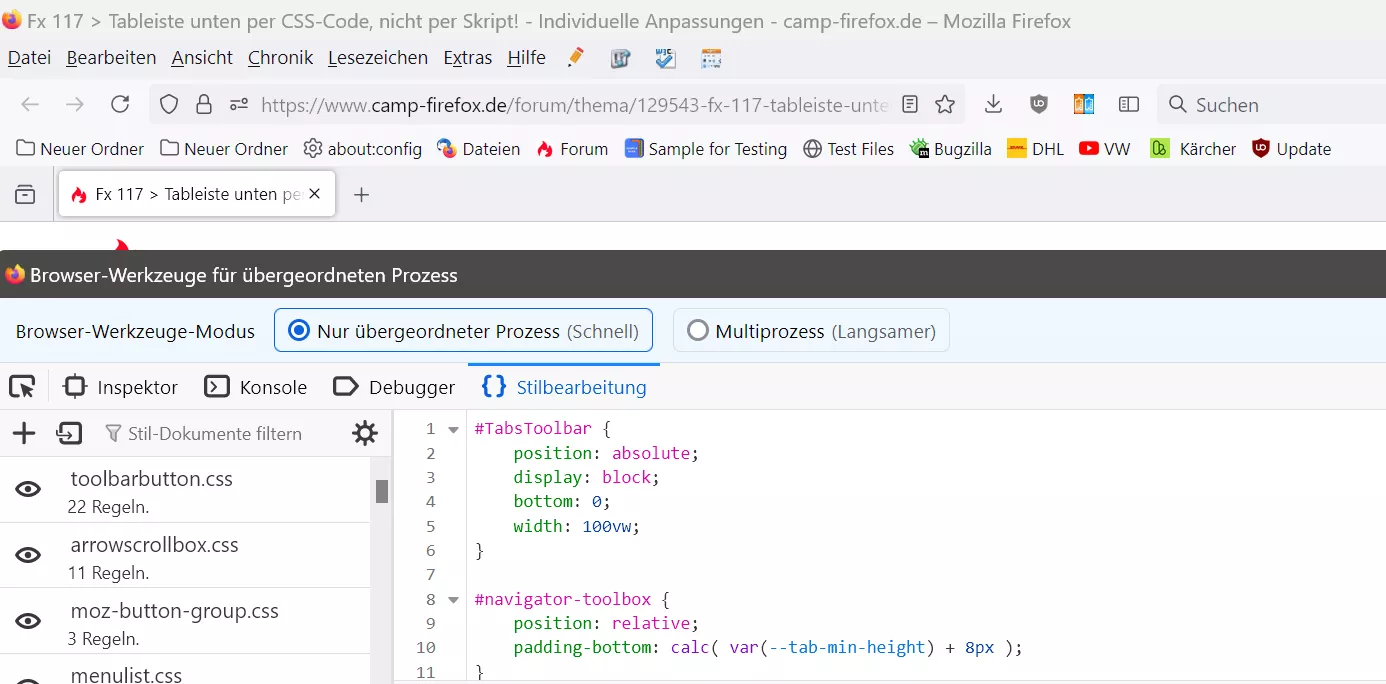This screenshot has height=684, width=1386.
Task: Open the list all tabs button
Action: tap(25, 194)
